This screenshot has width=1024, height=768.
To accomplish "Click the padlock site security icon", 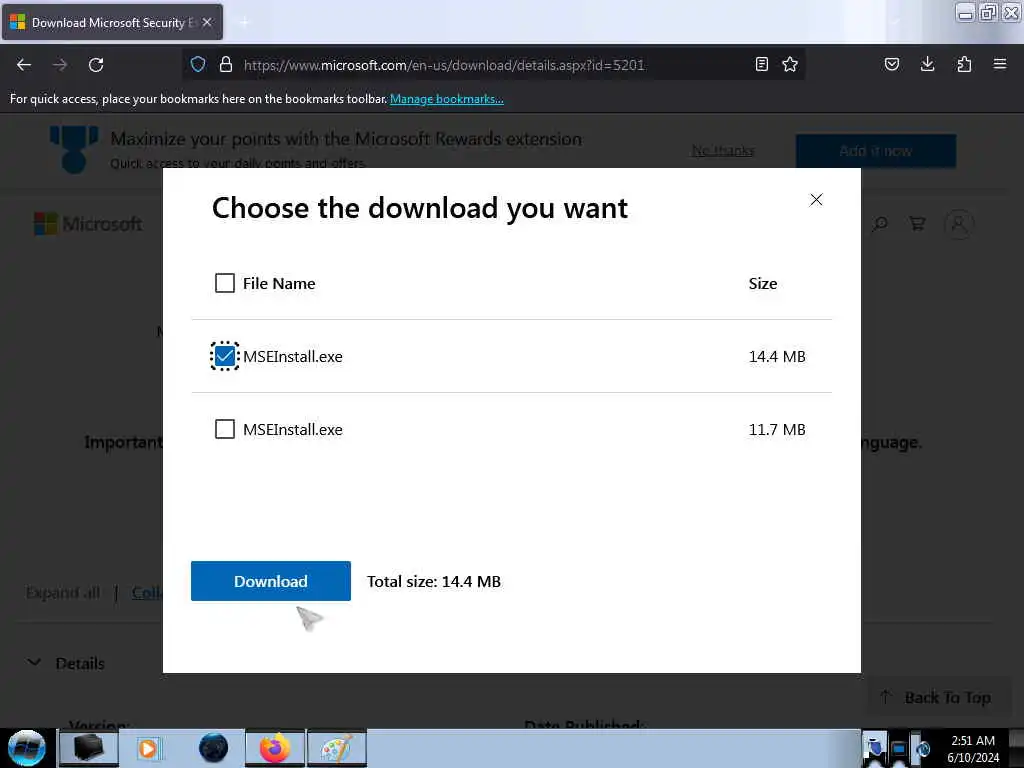I will [226, 65].
